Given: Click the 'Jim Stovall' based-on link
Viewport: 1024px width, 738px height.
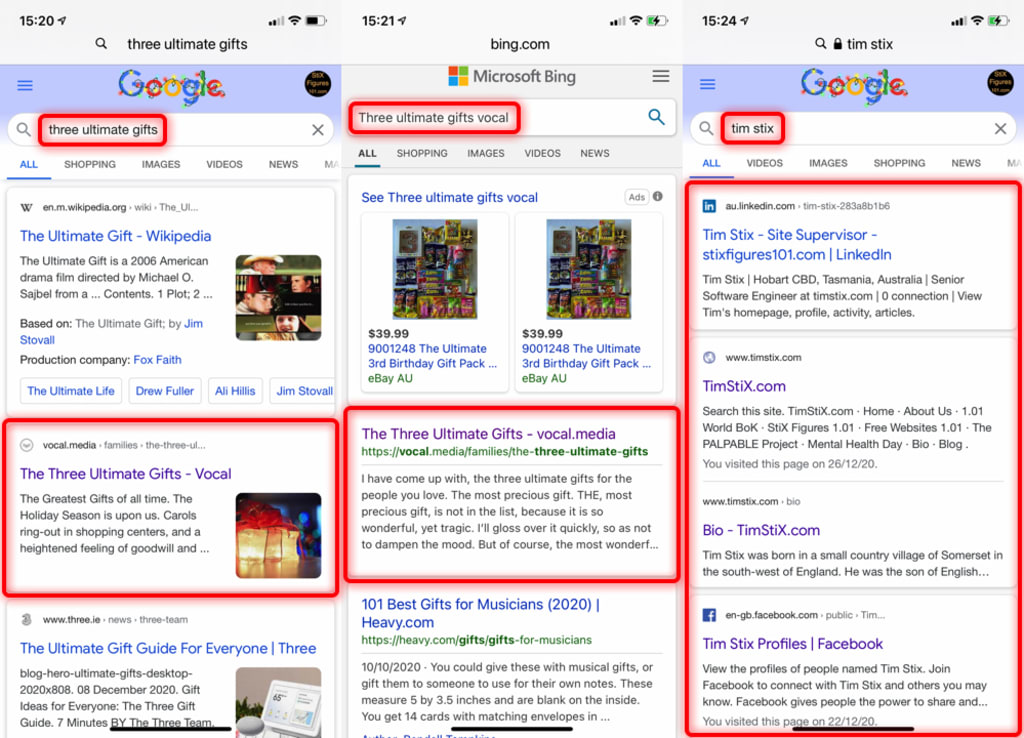Looking at the screenshot, I should (x=111, y=332).
